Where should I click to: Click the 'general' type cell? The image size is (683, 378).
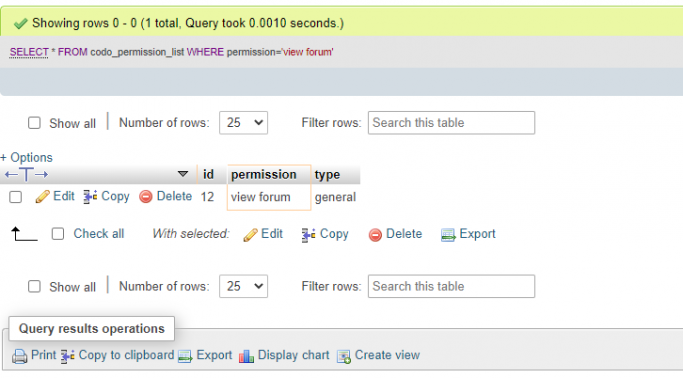[x=335, y=197]
